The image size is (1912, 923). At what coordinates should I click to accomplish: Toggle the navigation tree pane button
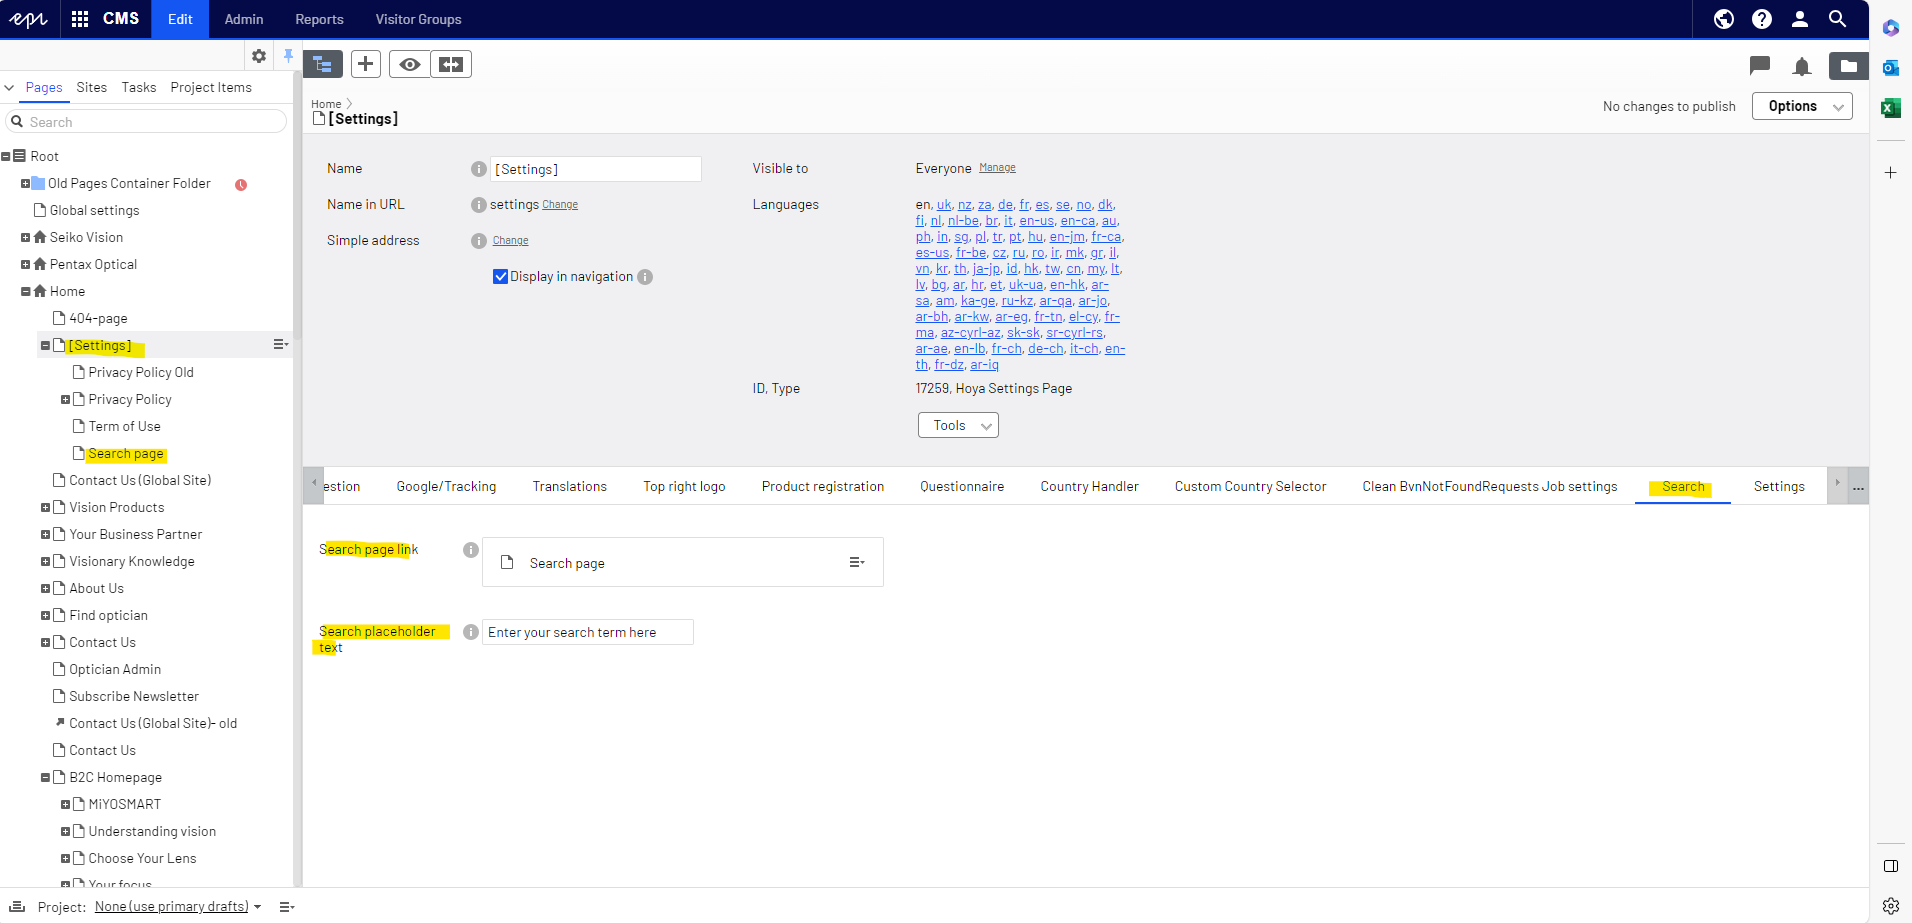point(323,64)
